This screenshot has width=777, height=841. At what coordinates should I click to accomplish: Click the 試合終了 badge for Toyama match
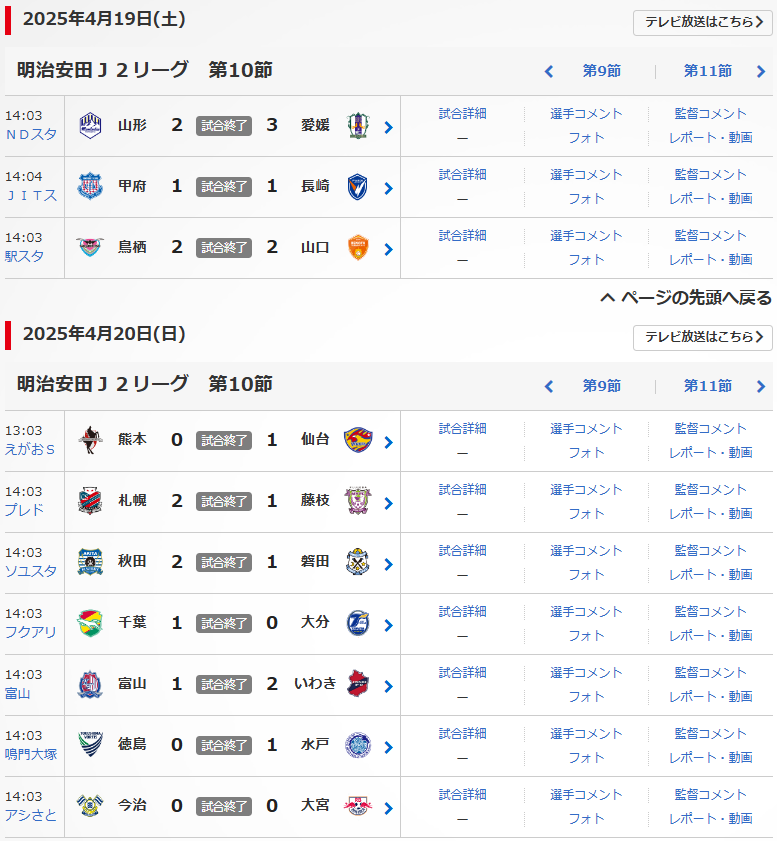coord(224,684)
